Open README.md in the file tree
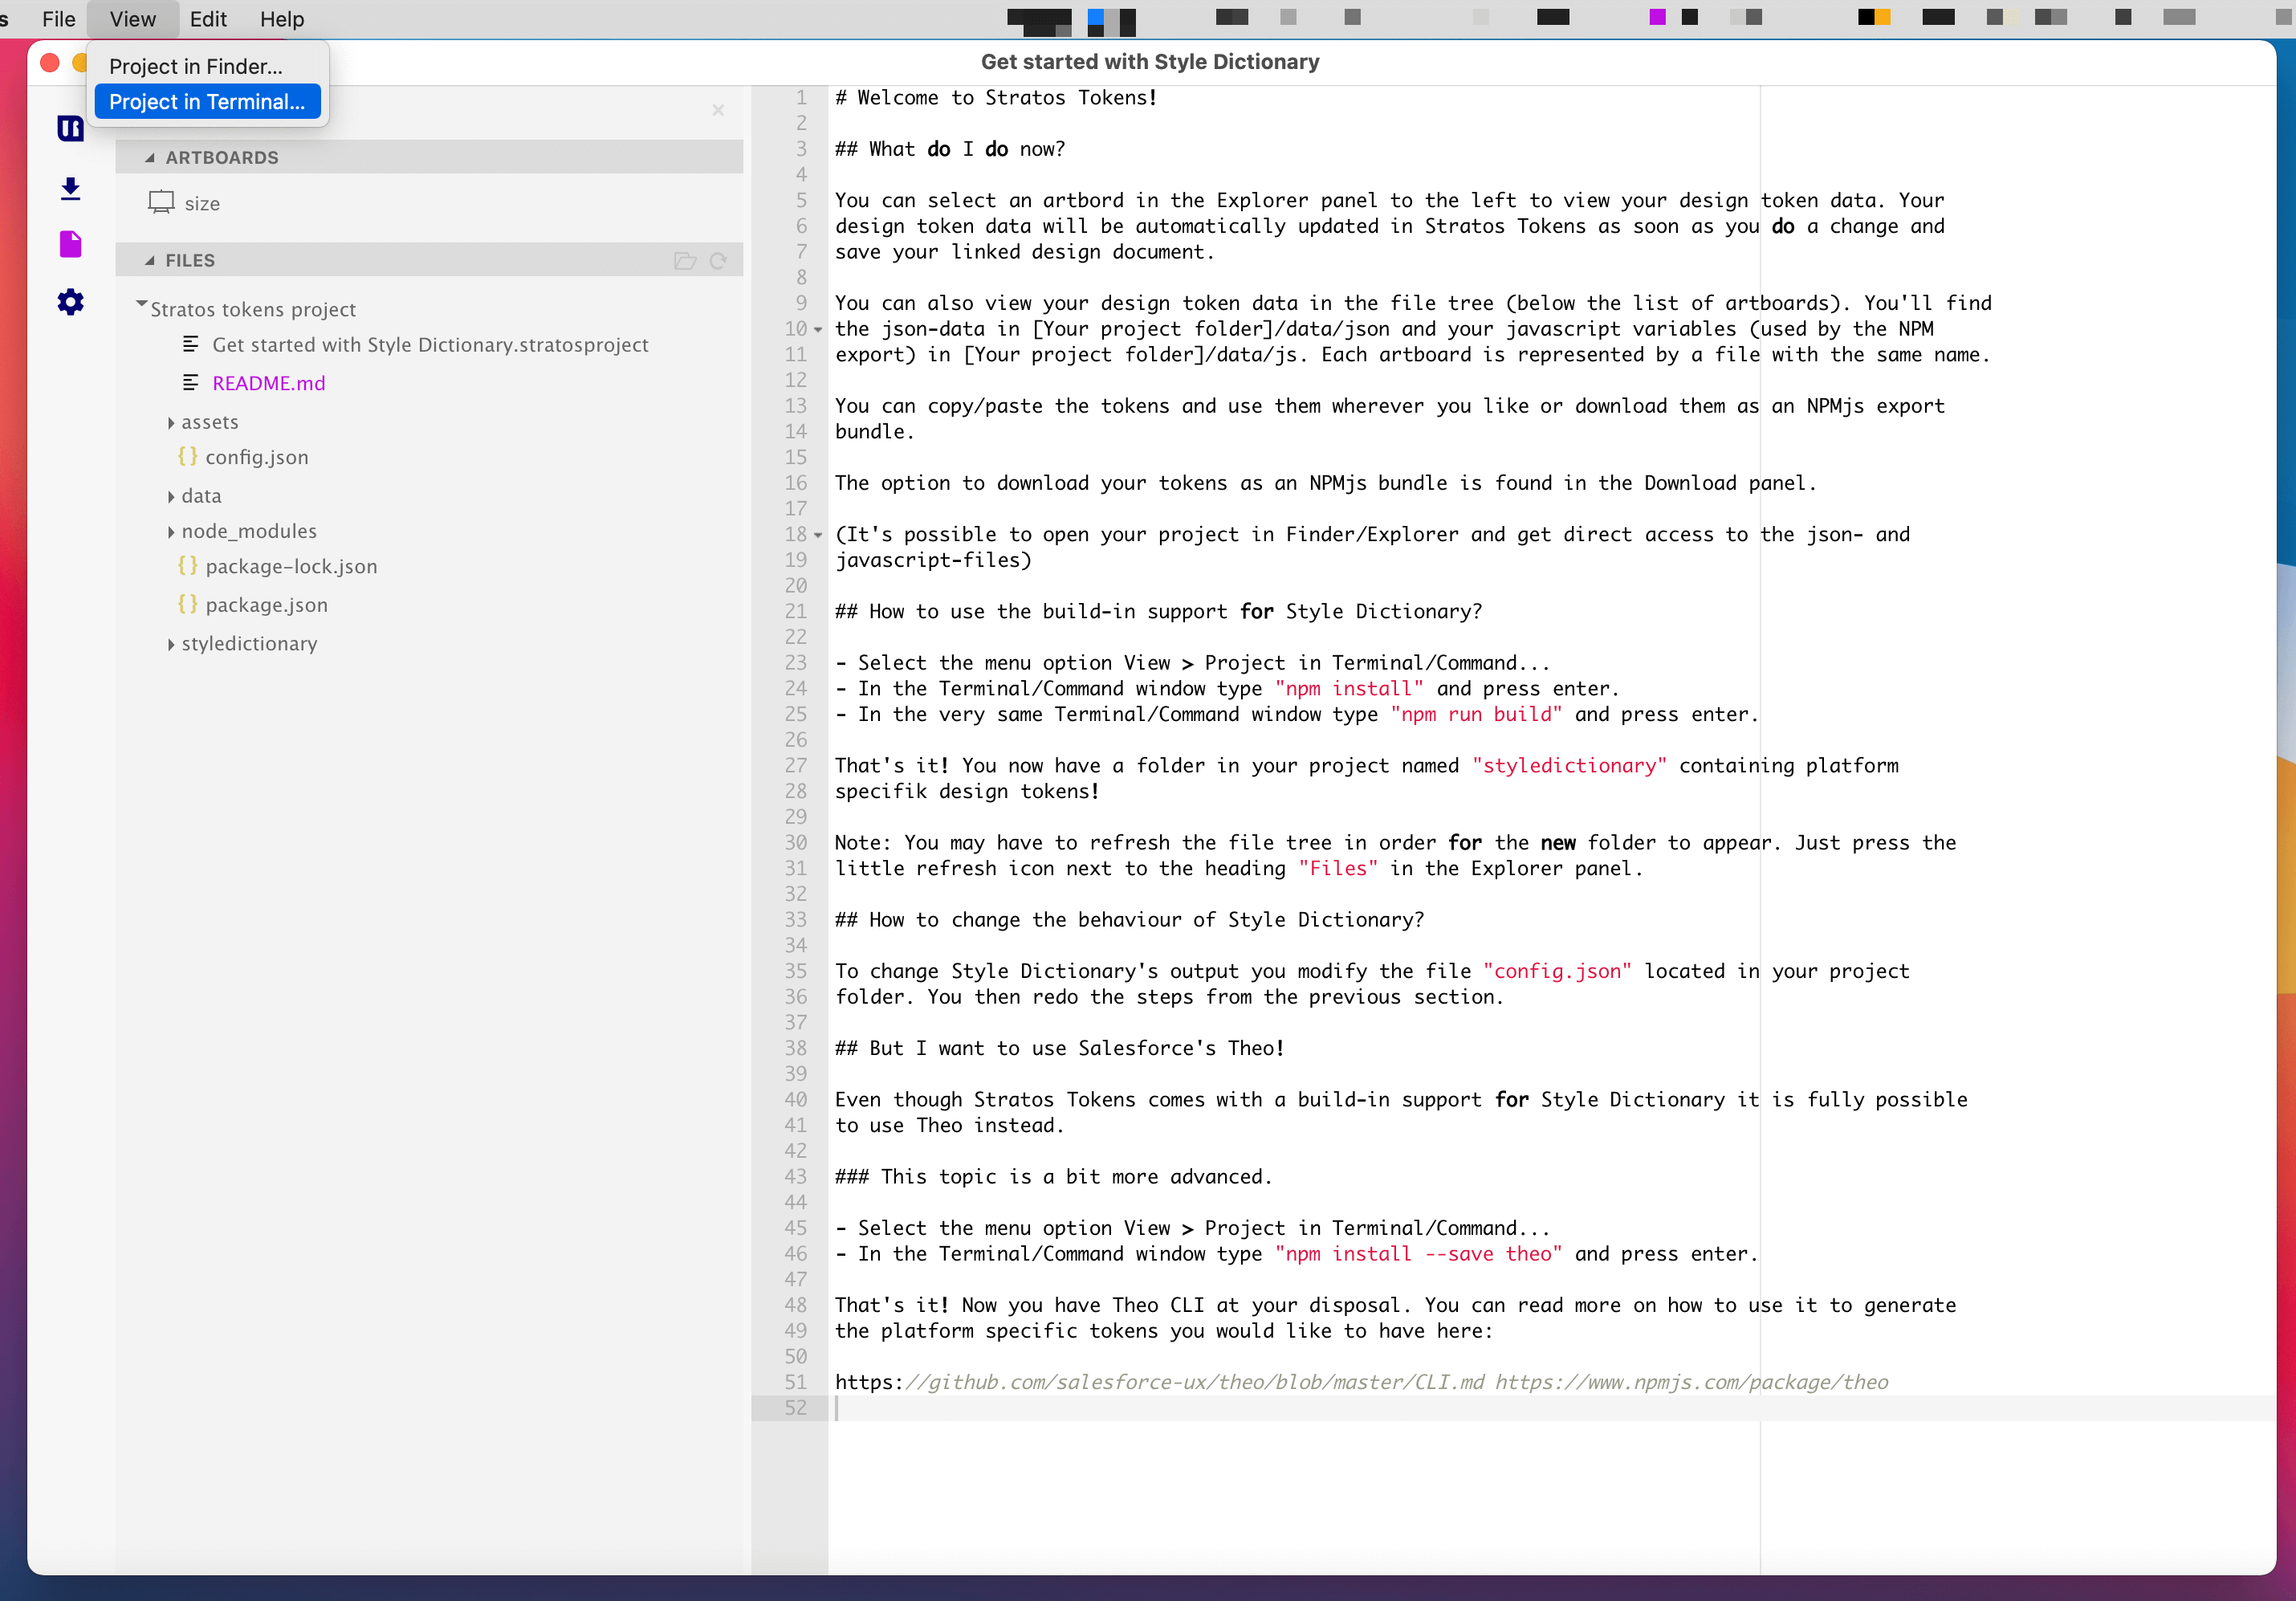This screenshot has height=1601, width=2296. click(x=269, y=383)
